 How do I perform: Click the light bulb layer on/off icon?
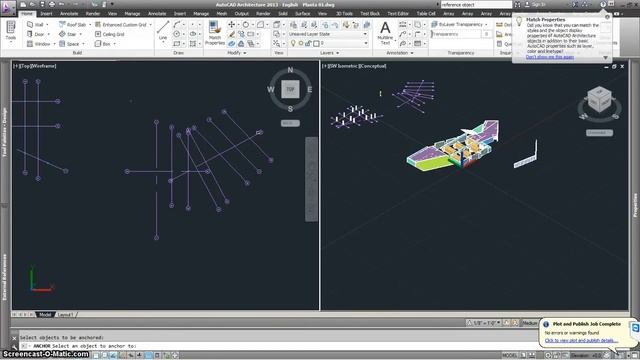coord(293,43)
